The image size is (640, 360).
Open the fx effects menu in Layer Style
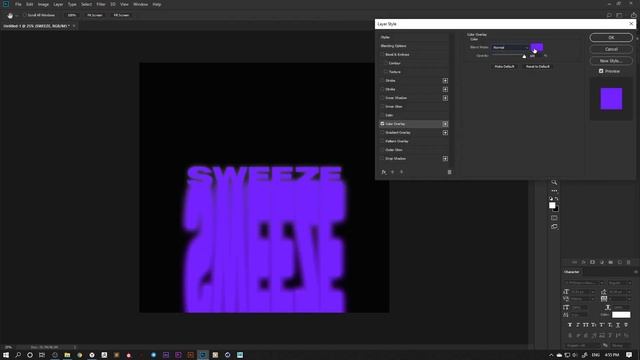coord(384,172)
